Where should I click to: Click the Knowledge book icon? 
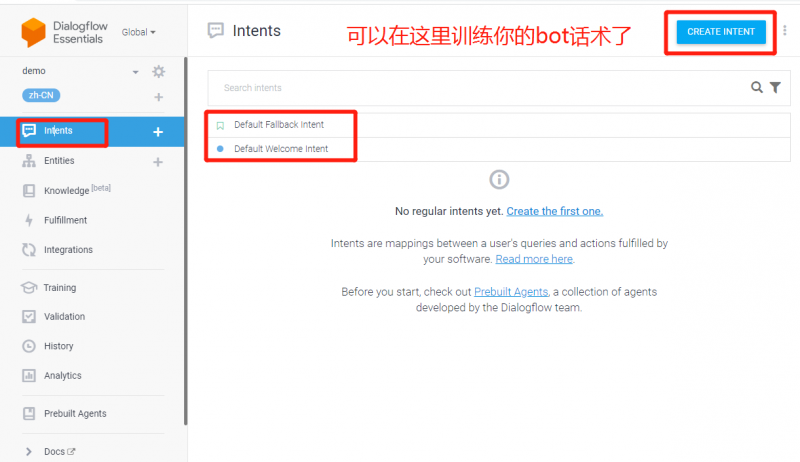(29, 191)
